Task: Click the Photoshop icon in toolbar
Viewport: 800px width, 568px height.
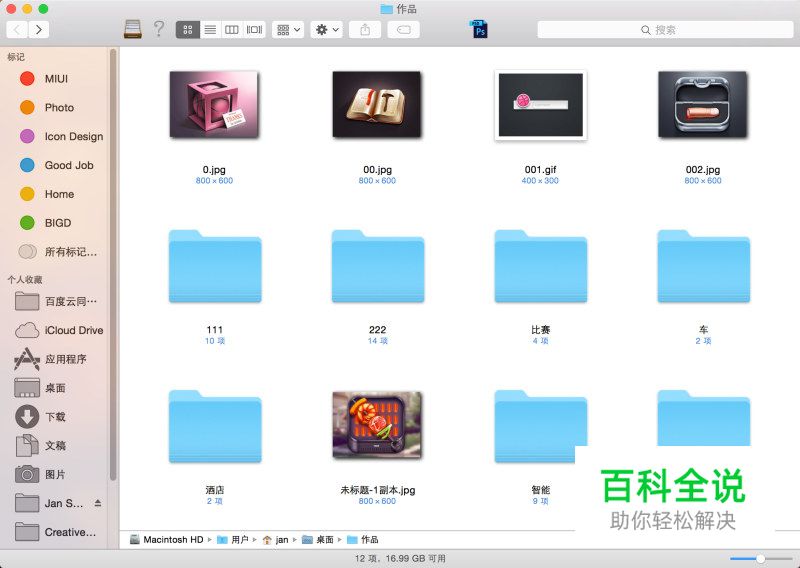Action: [x=480, y=29]
